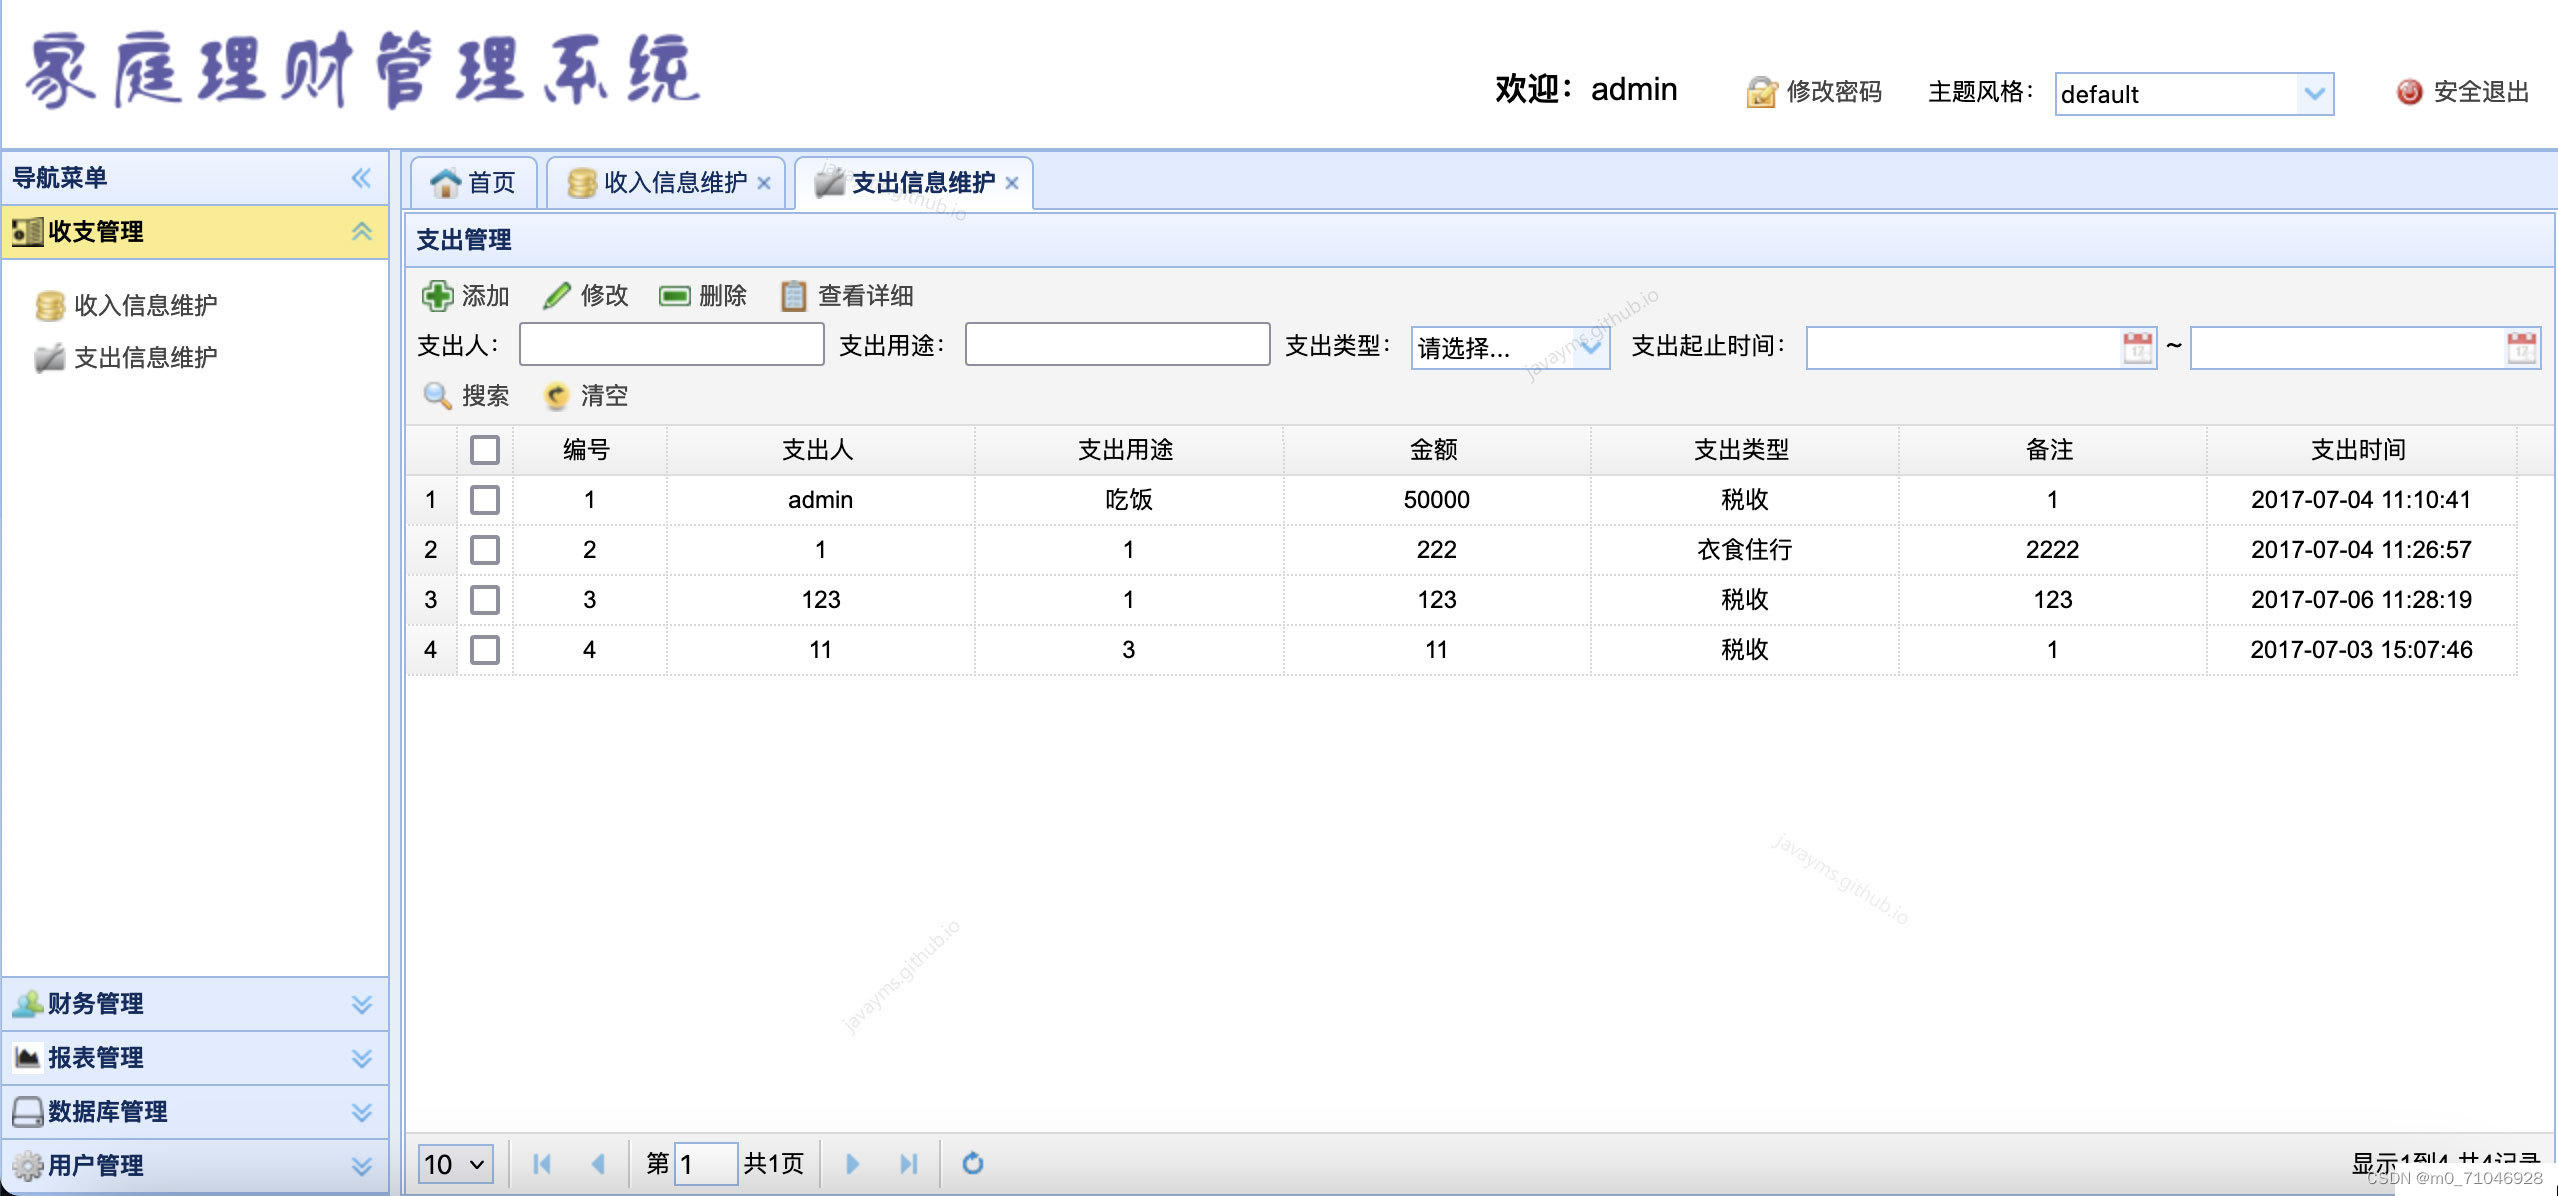The width and height of the screenshot is (2558, 1196).
Task: Click the home icon on 首页 tab
Action: coord(444,183)
